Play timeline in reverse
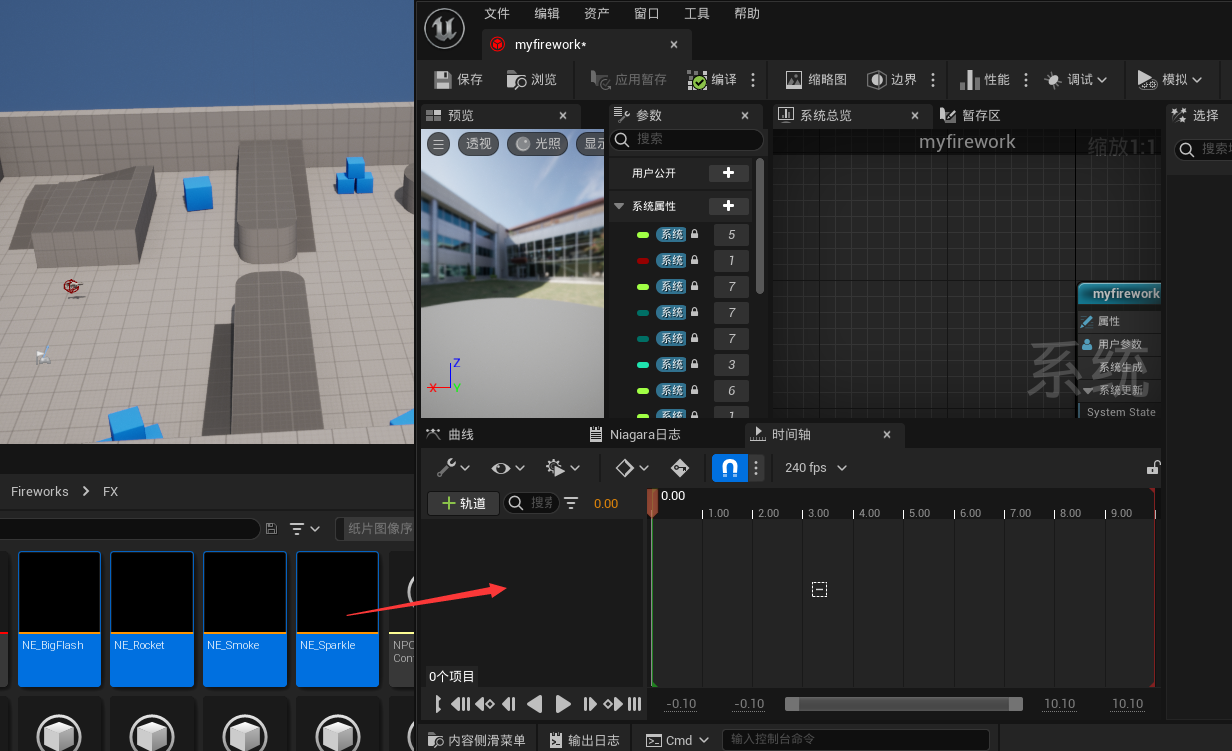Viewport: 1232px width, 751px height. point(535,704)
